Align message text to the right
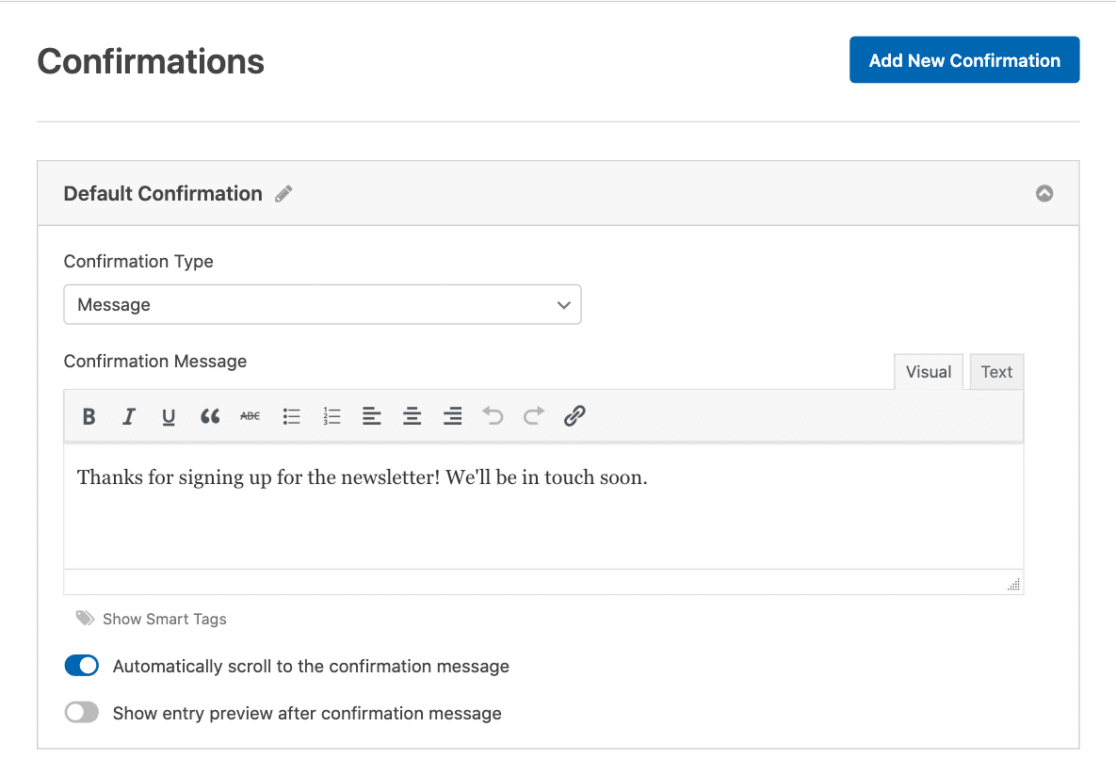 coord(453,416)
